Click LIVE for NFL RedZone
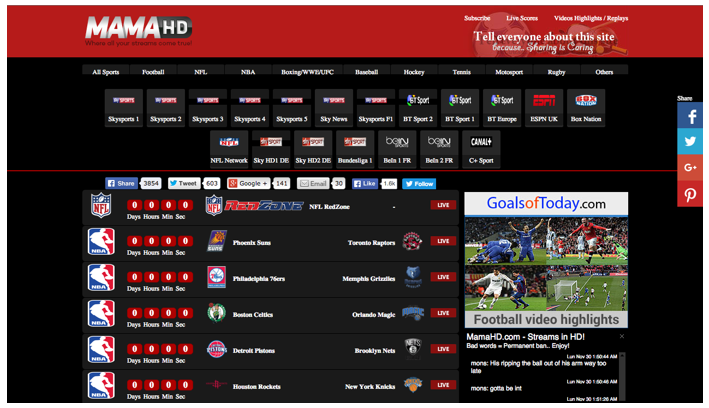 tap(443, 205)
